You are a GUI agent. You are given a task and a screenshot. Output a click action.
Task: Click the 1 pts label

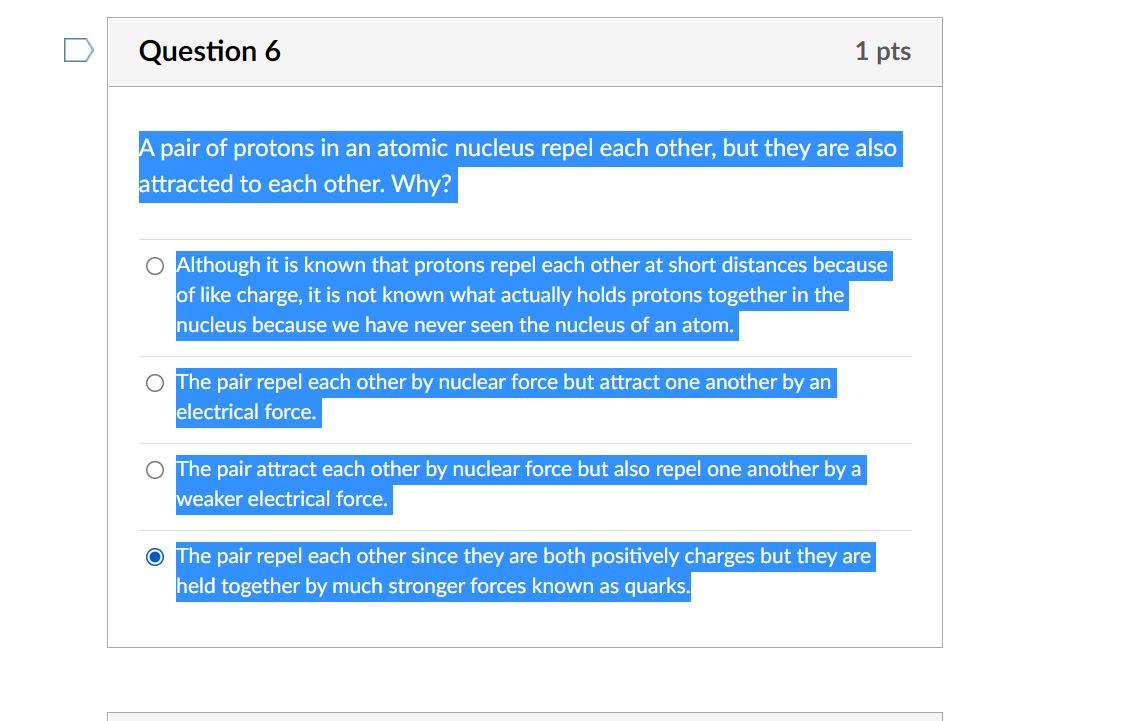pyautogui.click(x=882, y=51)
